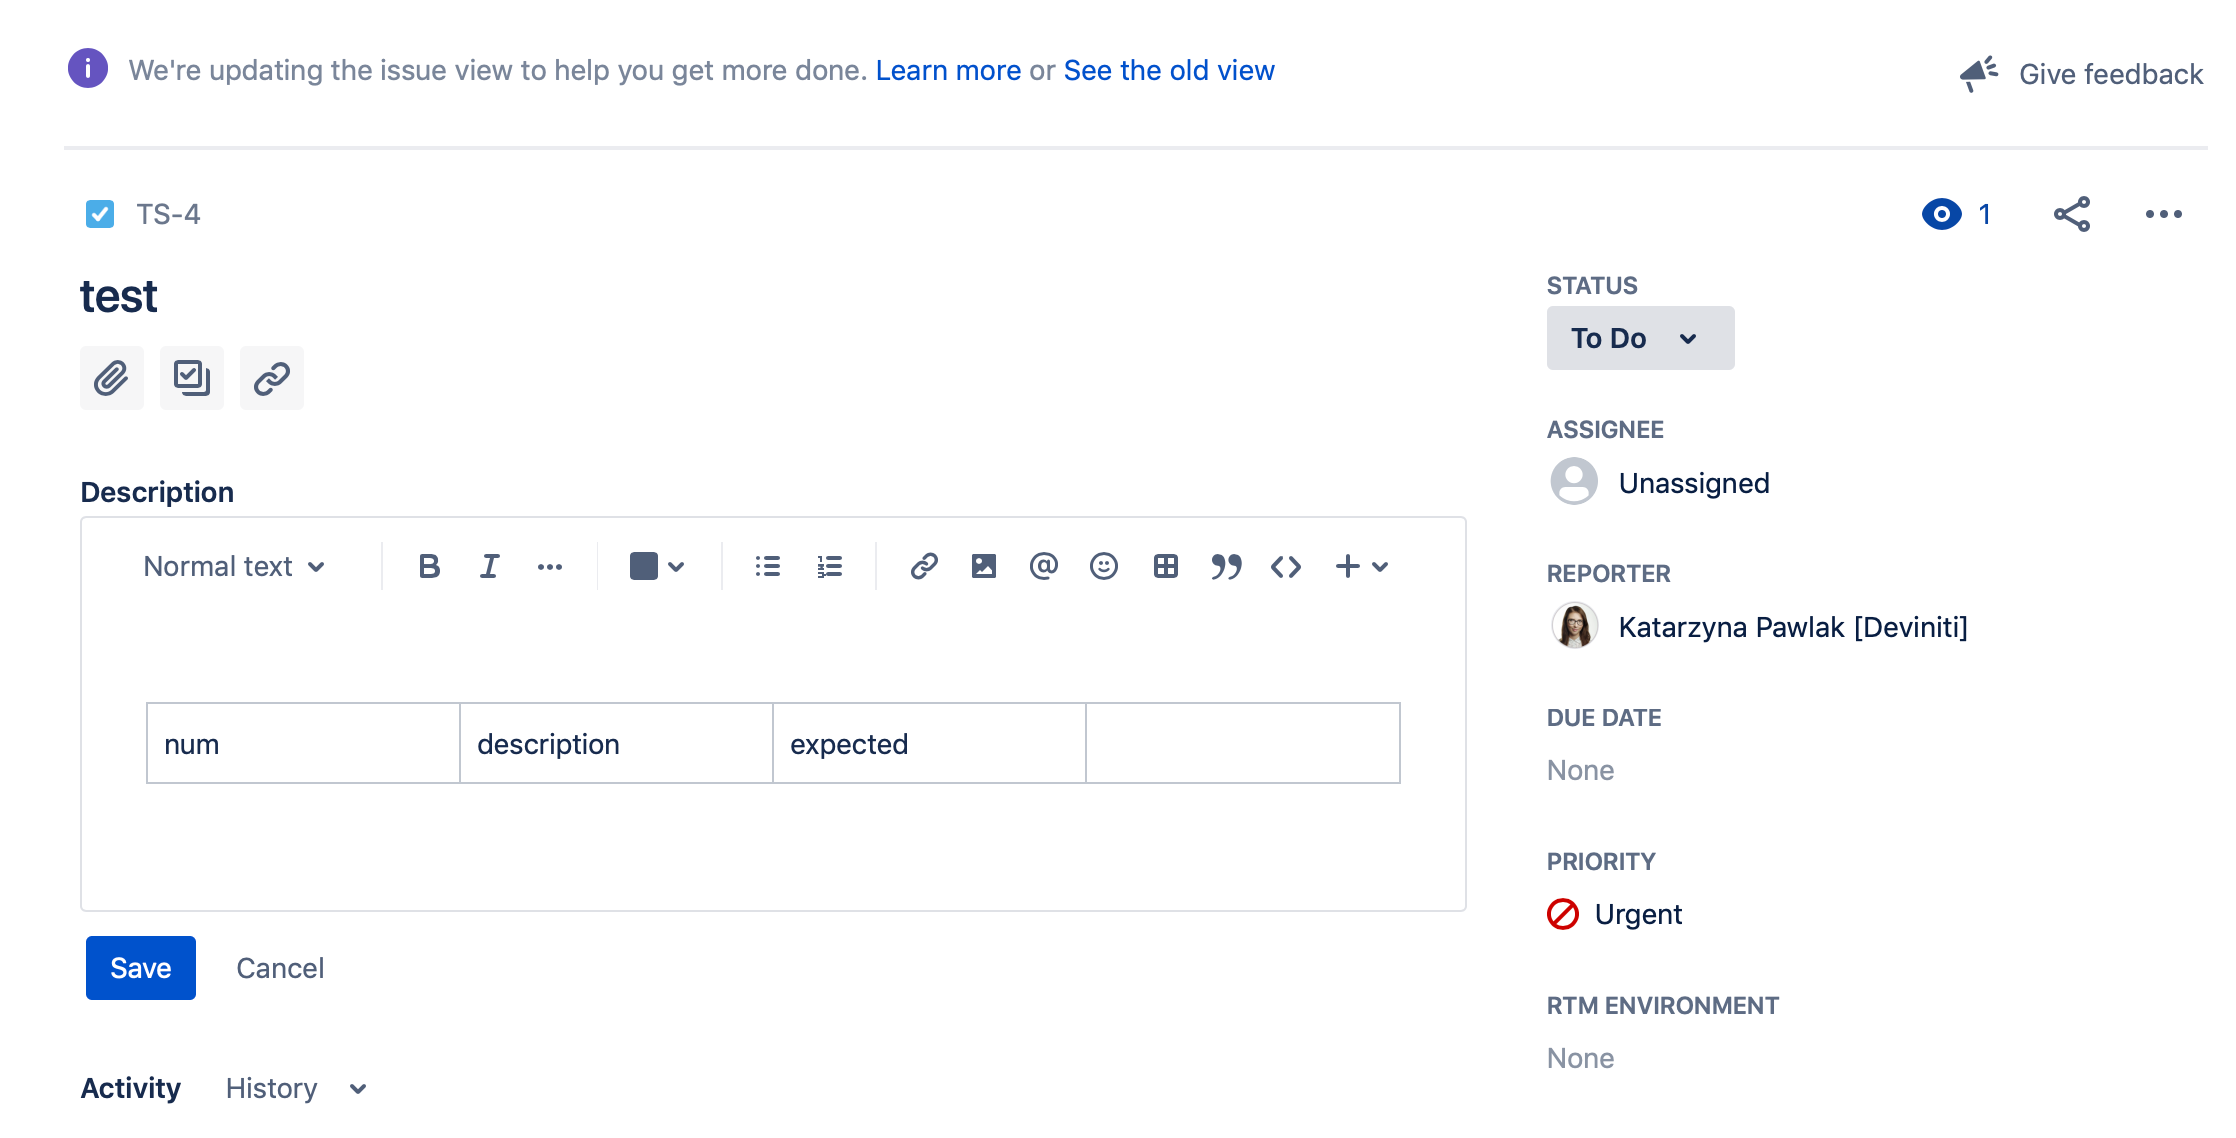Insert a quote block
This screenshot has width=2236, height=1138.
coord(1225,567)
